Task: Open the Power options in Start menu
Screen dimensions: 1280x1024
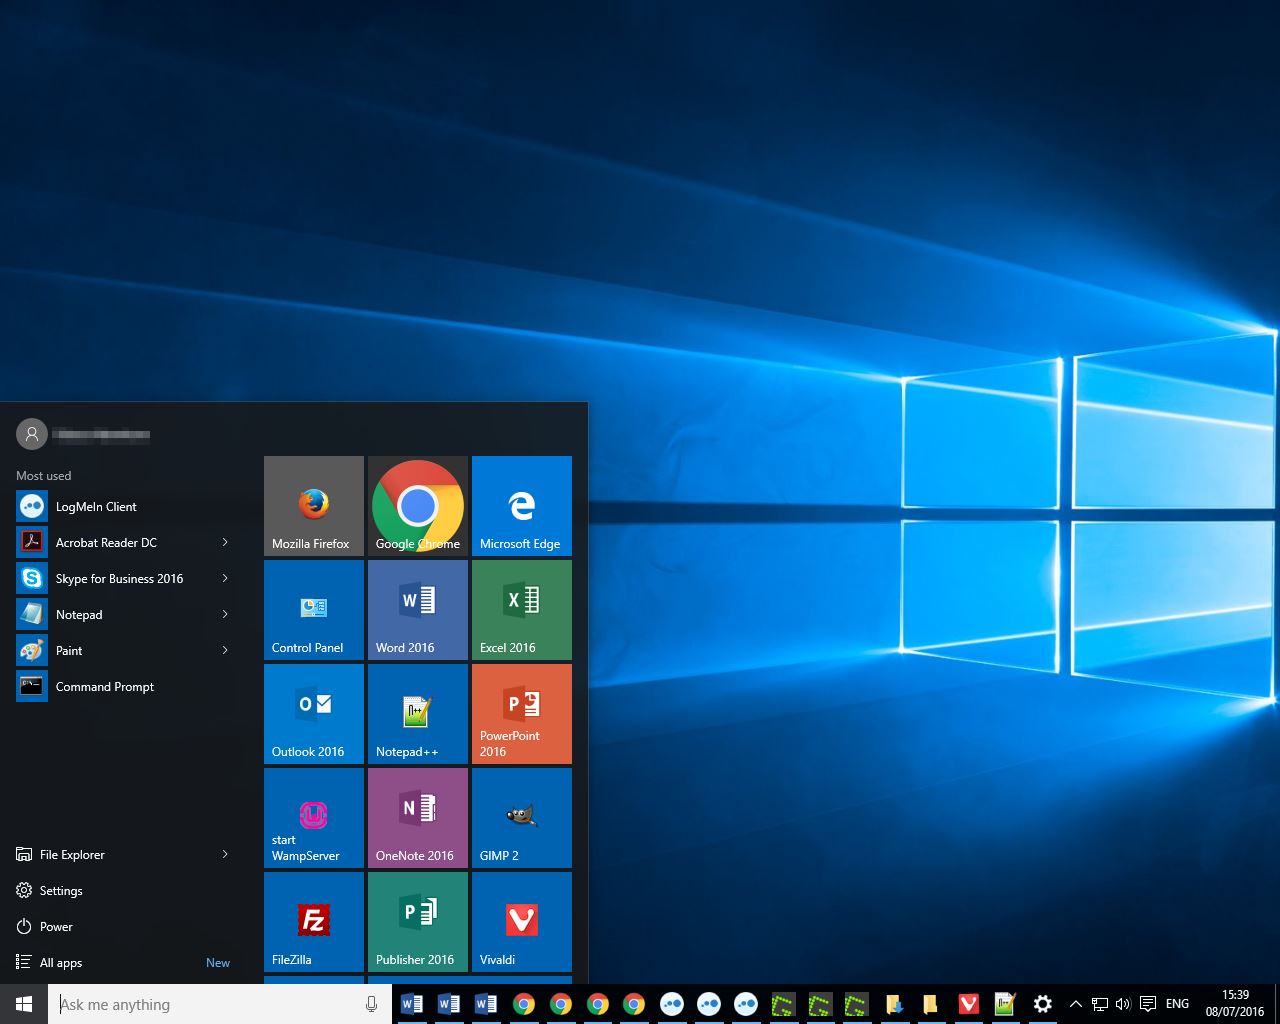Action: (x=124, y=926)
